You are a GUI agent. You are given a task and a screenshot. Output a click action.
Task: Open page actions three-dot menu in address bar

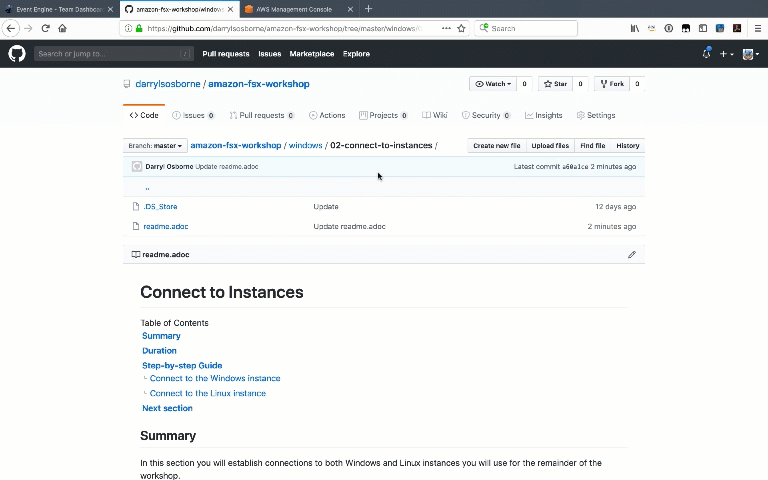(x=446, y=28)
